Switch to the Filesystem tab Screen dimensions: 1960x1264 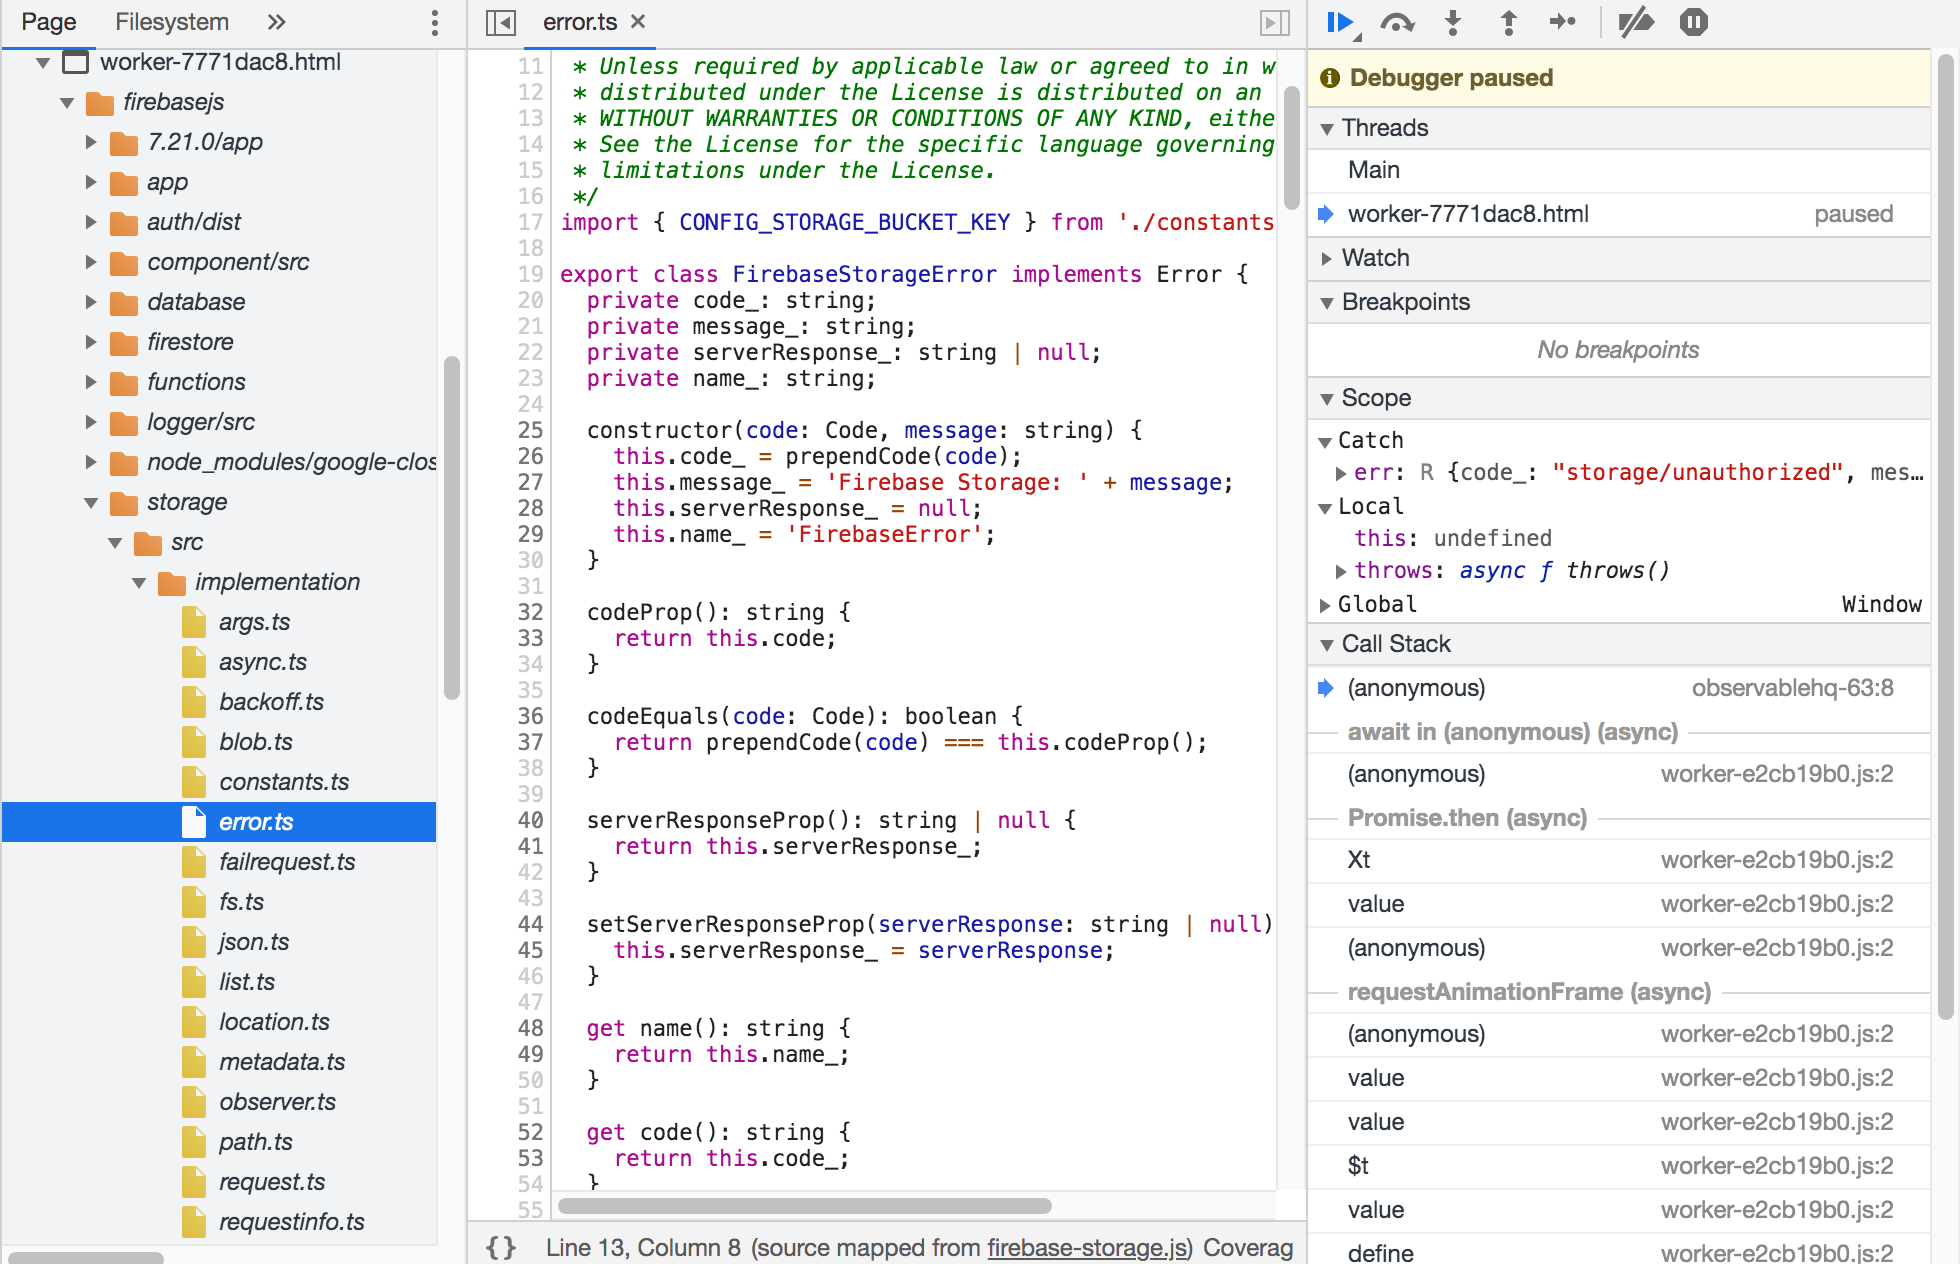point(172,22)
